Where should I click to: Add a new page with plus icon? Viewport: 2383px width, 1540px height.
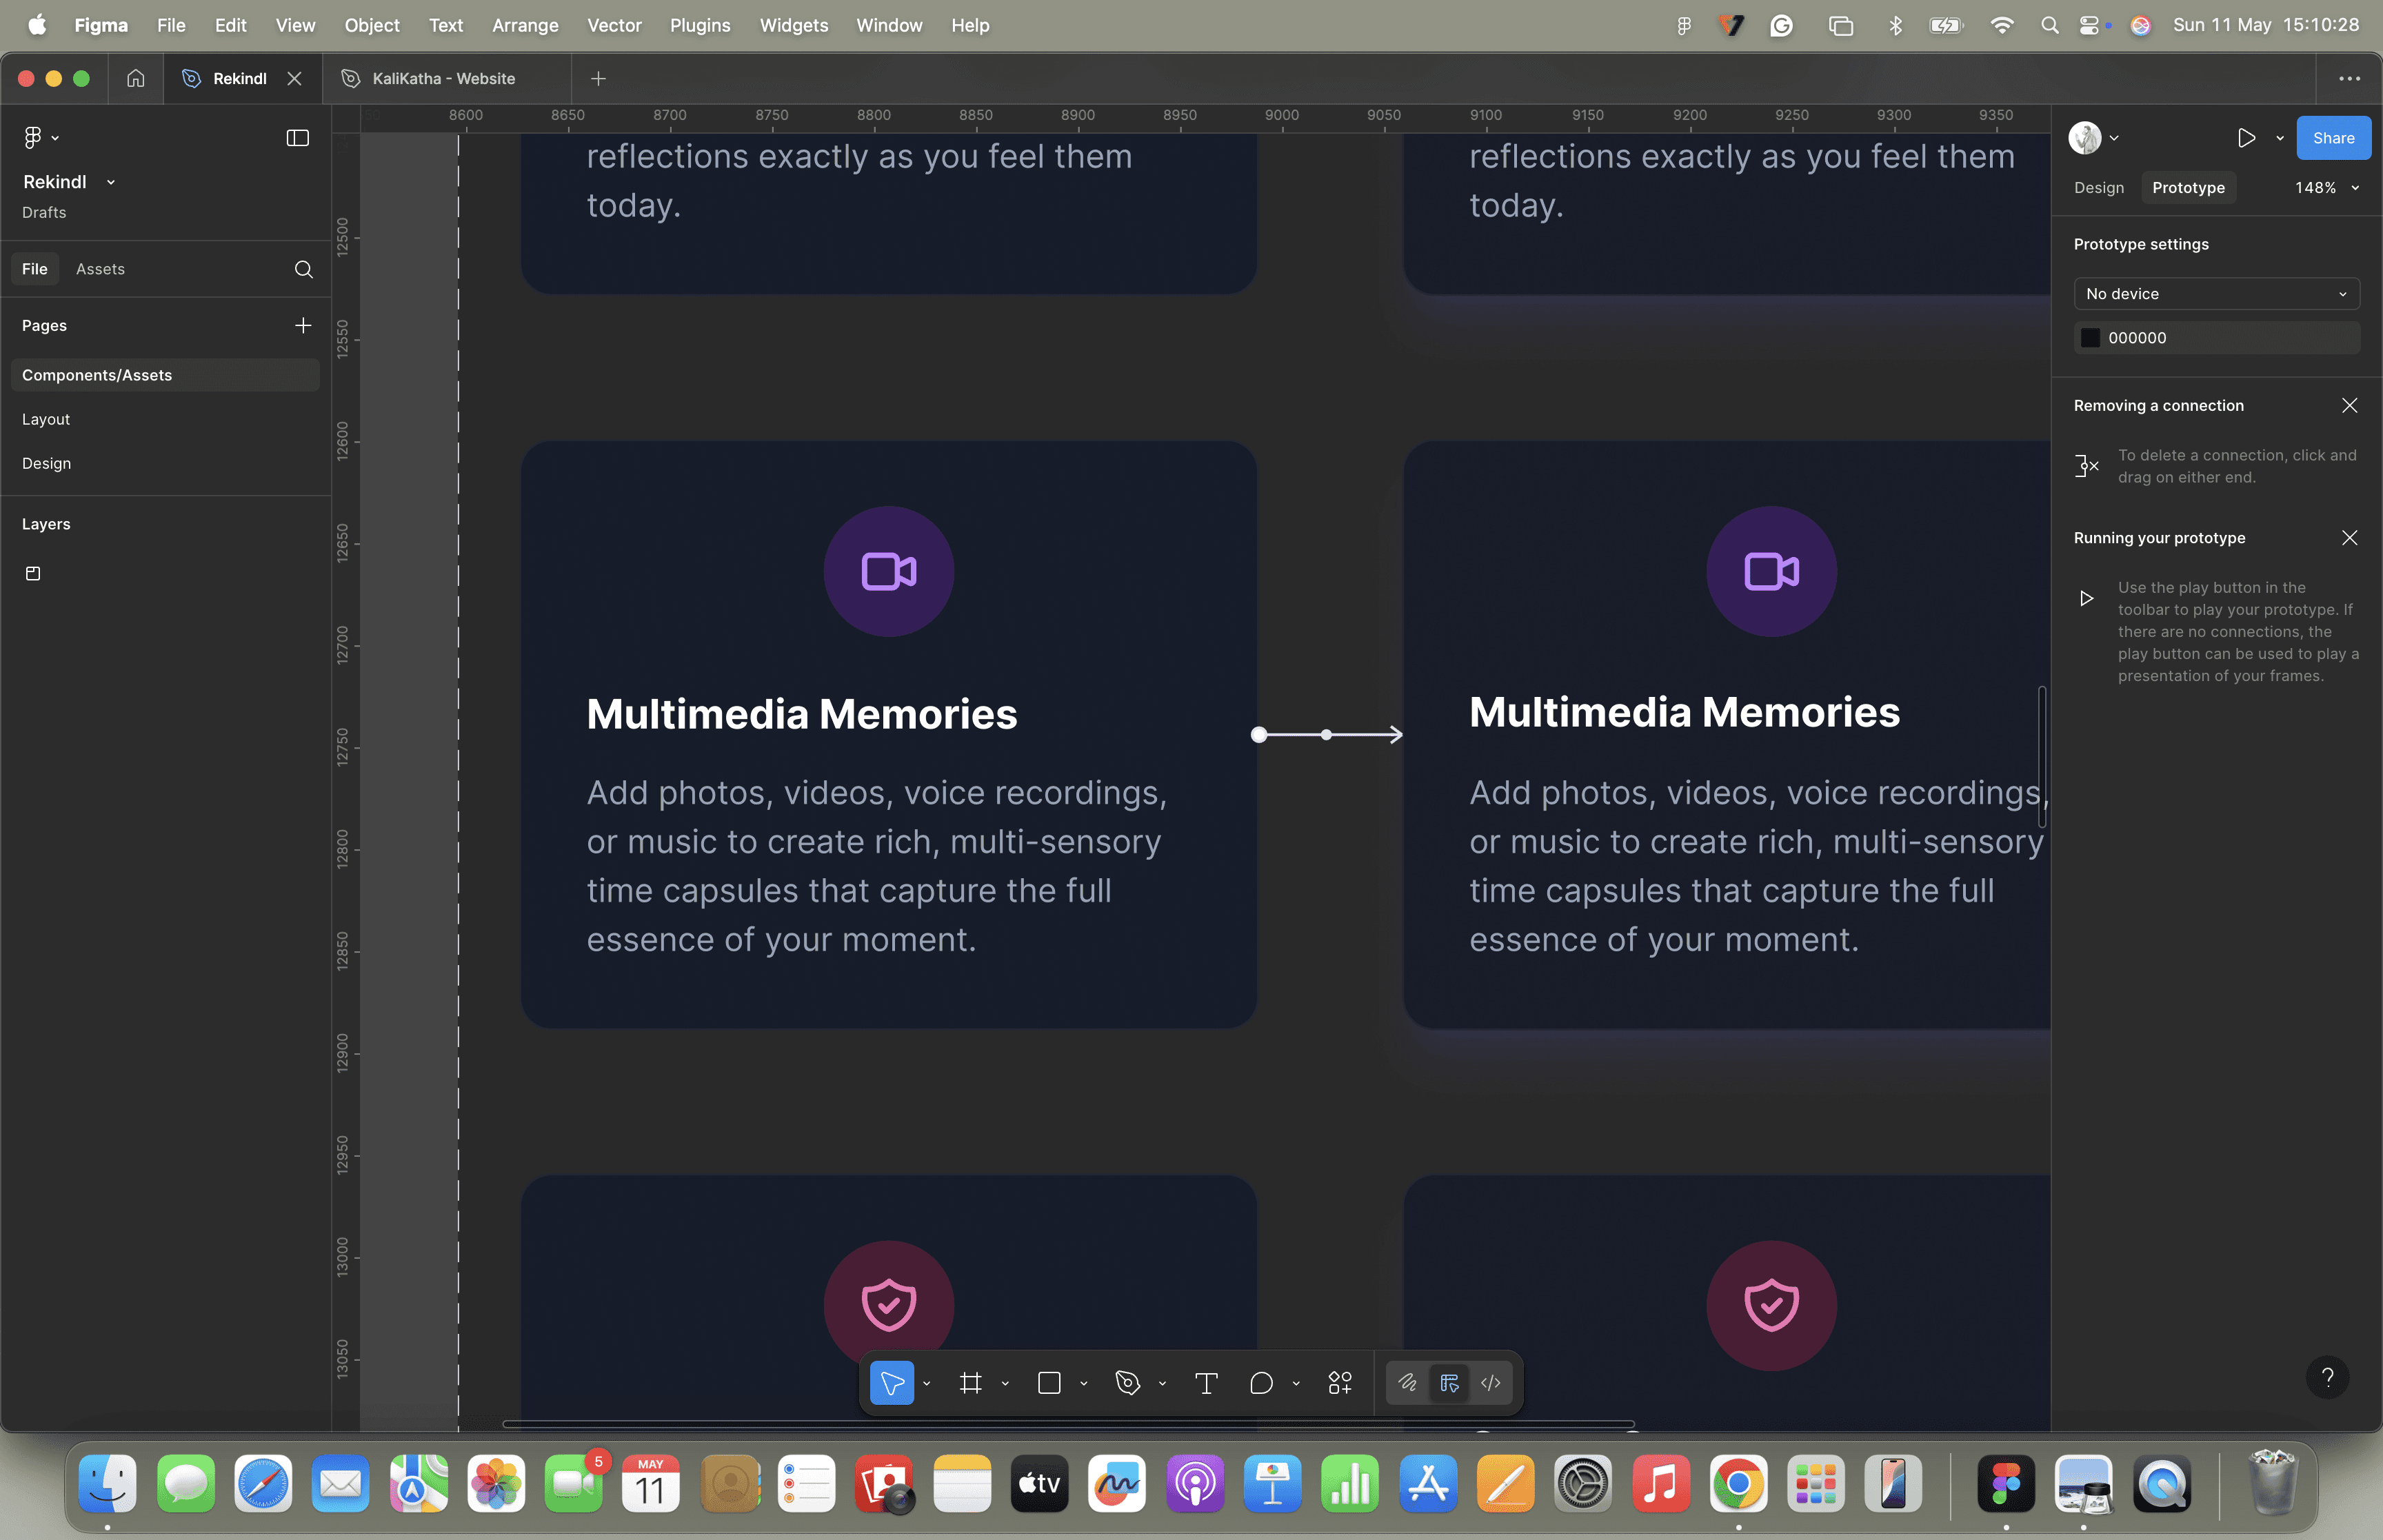tap(303, 325)
